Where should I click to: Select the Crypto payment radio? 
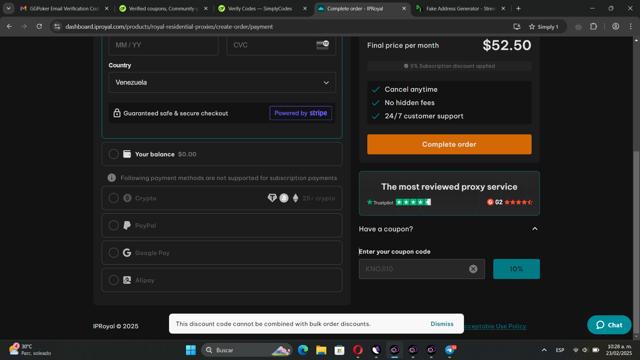113,198
